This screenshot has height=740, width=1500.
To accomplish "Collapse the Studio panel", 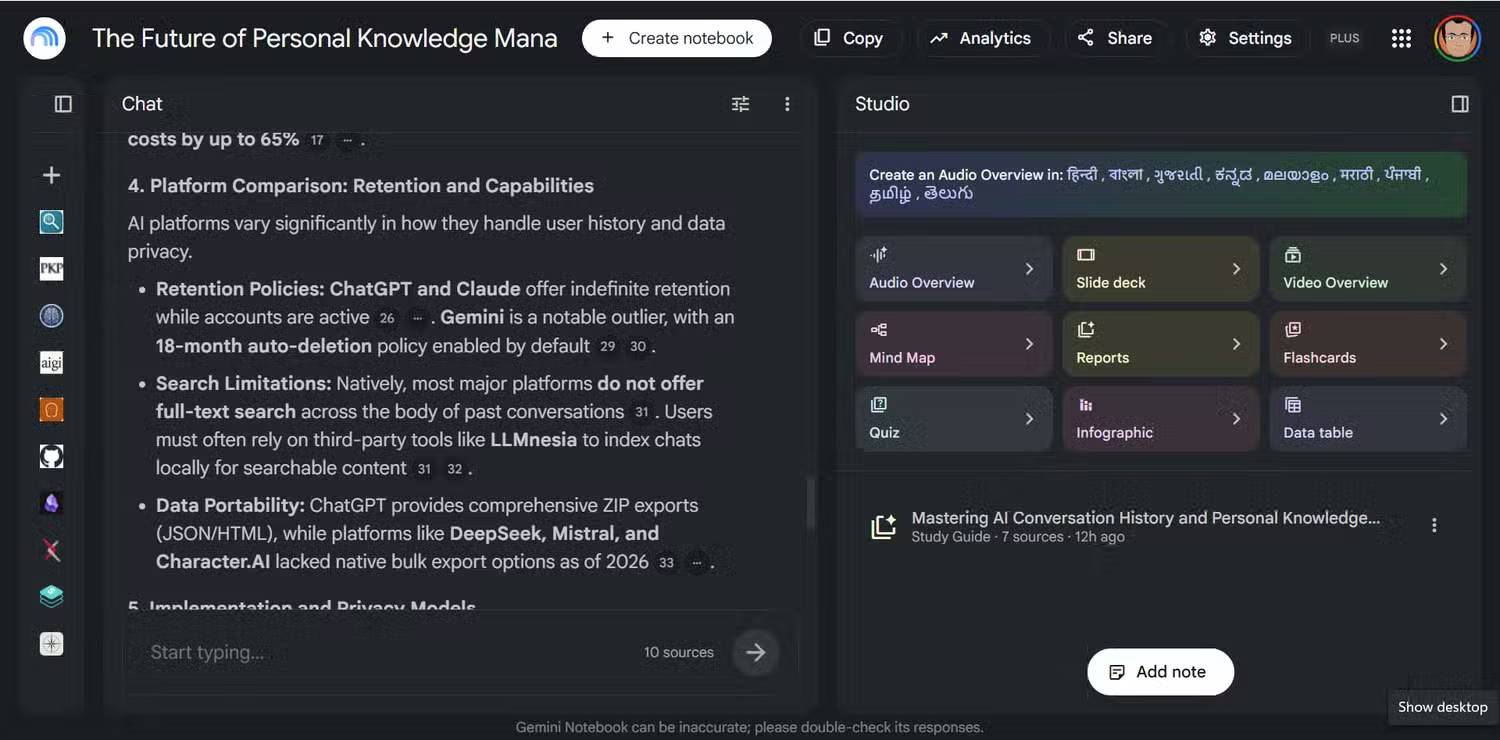I will pyautogui.click(x=1460, y=104).
